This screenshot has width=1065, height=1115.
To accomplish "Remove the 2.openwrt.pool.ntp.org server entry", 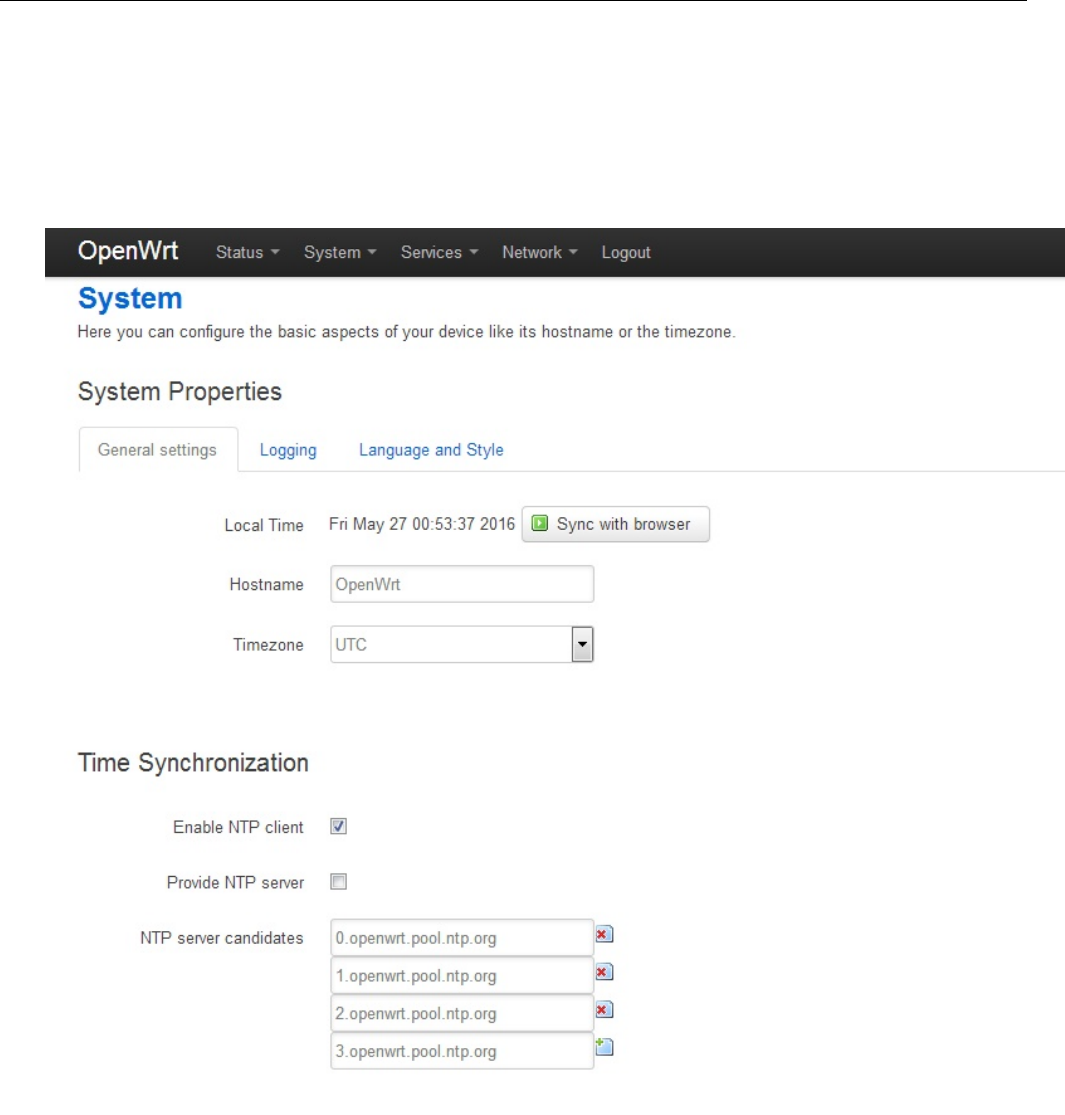I will (604, 1010).
